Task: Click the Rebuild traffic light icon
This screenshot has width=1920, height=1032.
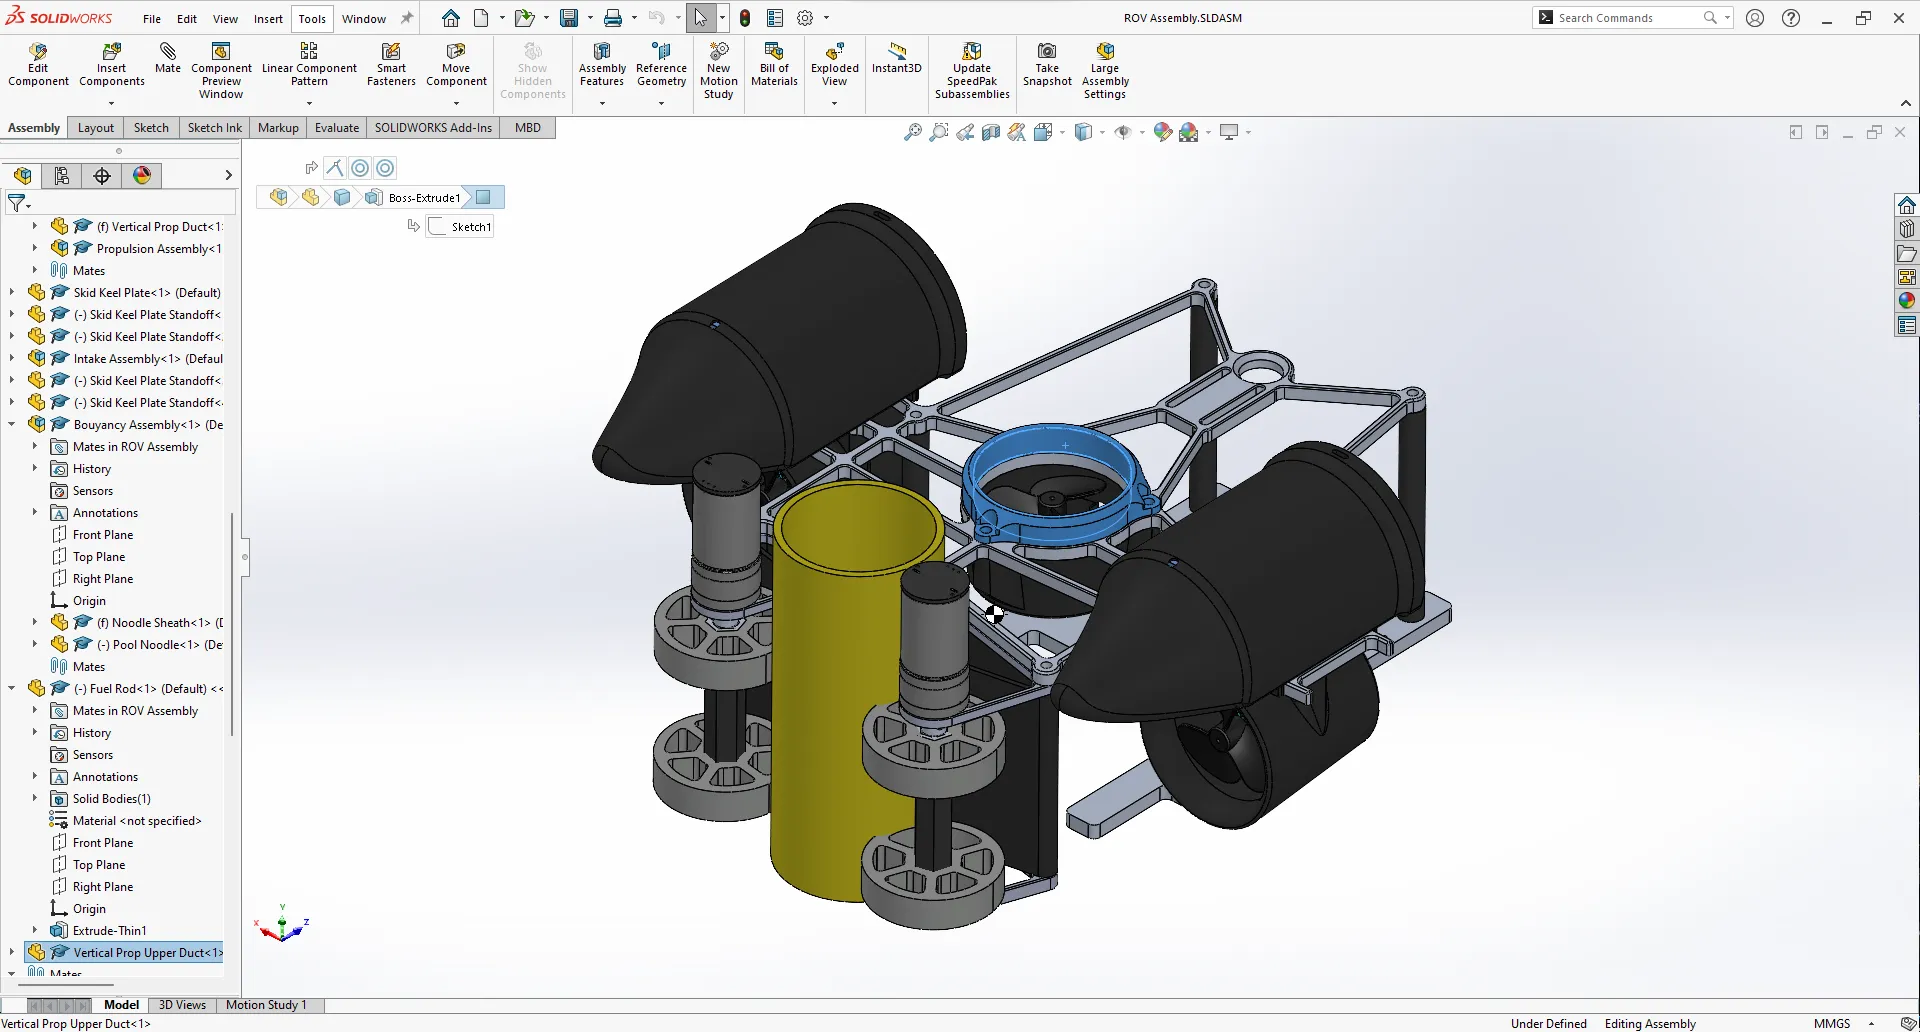Action: [745, 18]
